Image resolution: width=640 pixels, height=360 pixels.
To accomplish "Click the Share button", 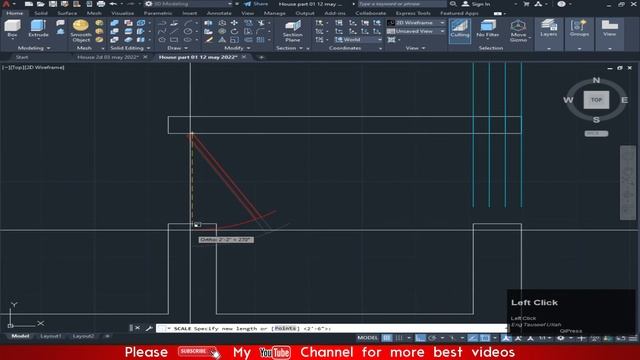I will point(256,4).
